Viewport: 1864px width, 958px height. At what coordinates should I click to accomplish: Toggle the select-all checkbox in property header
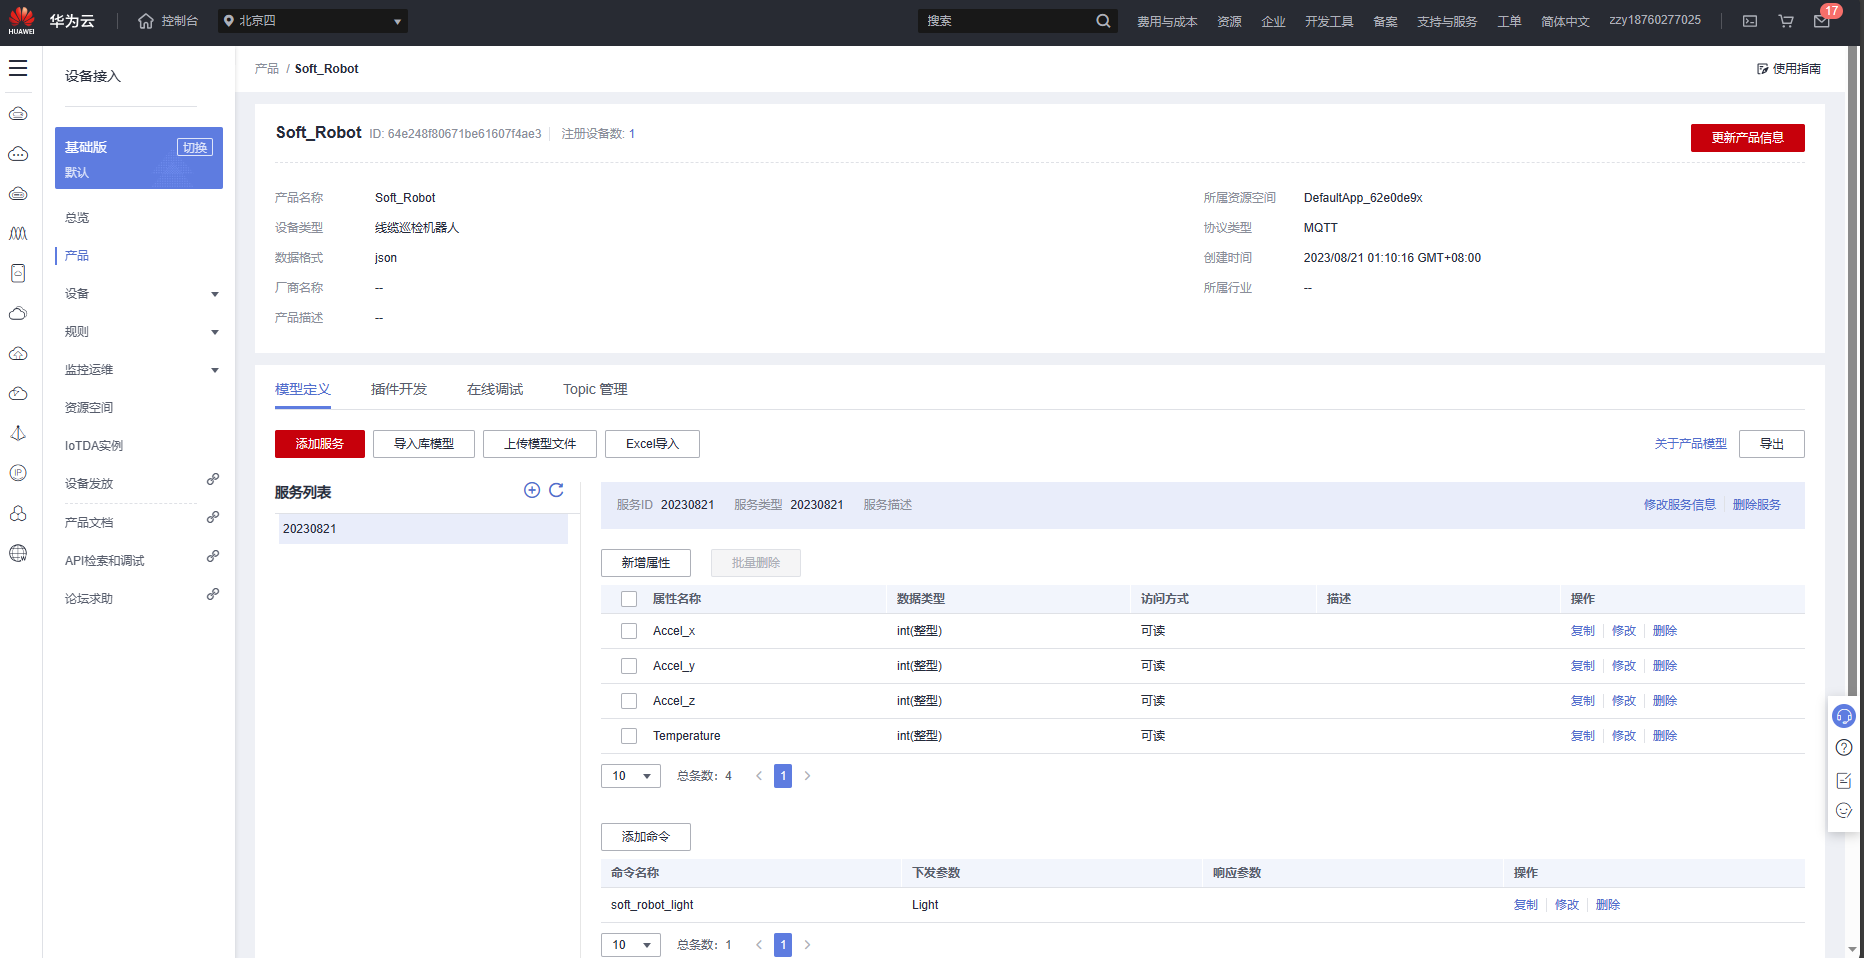tap(629, 599)
